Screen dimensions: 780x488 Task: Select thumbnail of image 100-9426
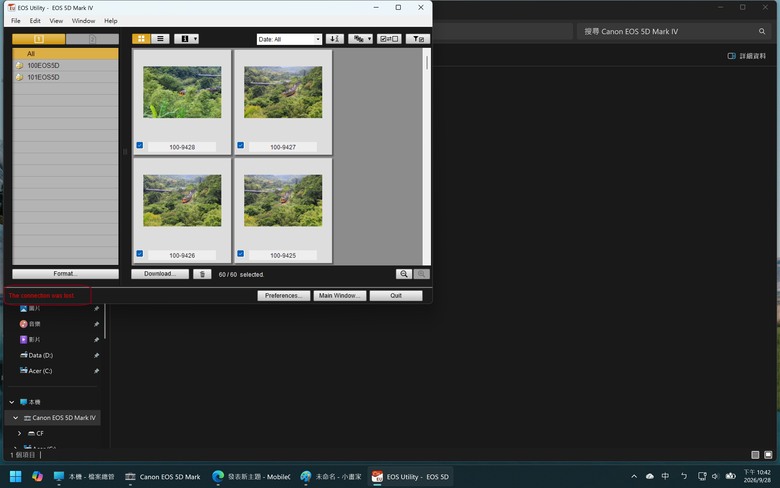tap(182, 200)
